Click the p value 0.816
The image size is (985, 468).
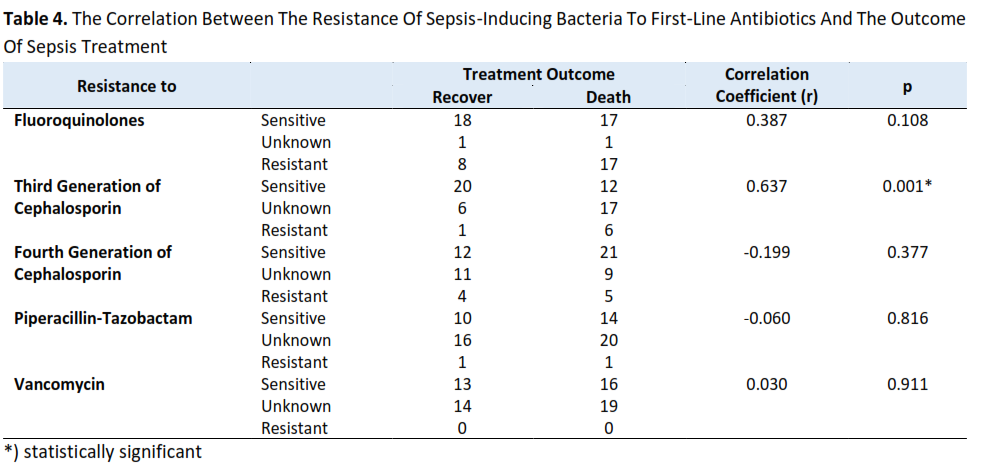tap(908, 318)
